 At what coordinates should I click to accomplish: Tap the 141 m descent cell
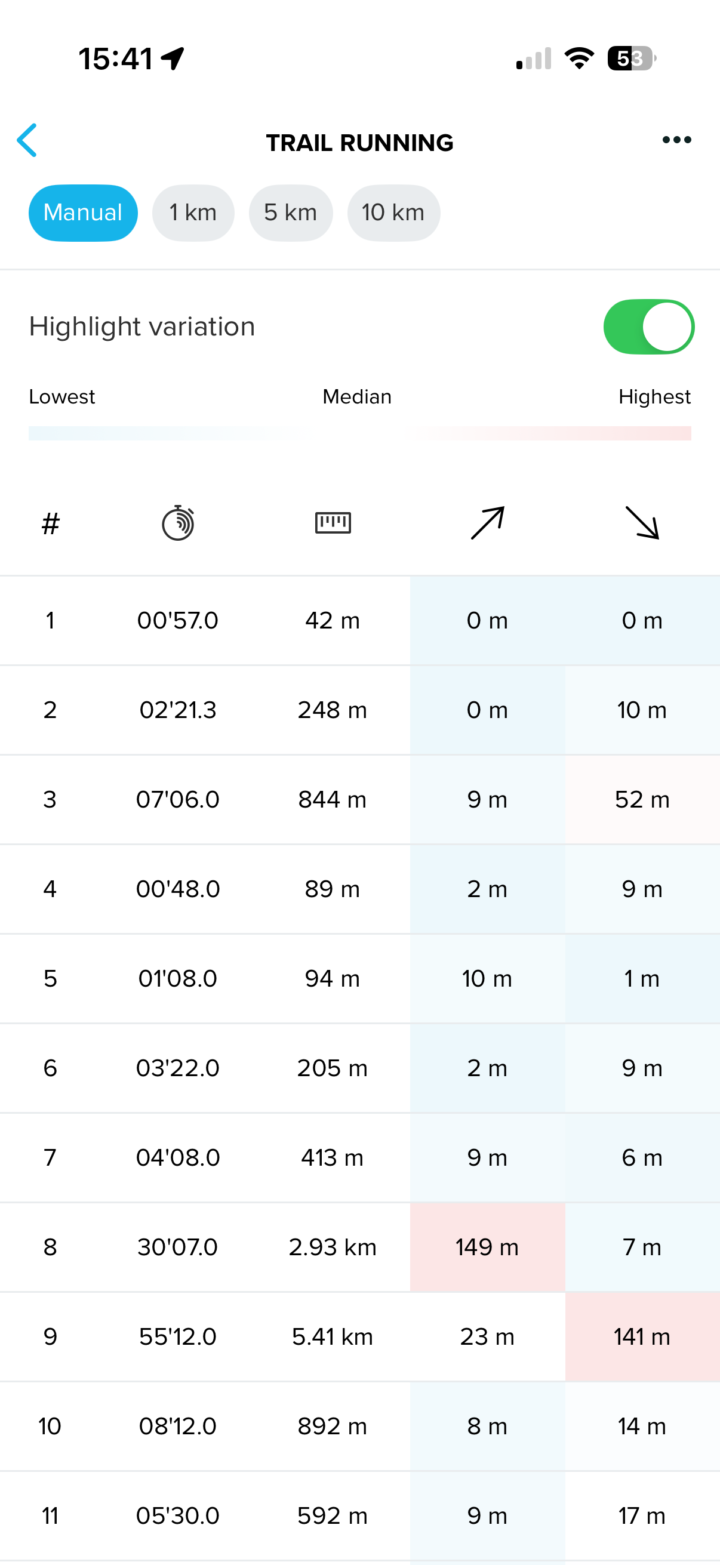pyautogui.click(x=642, y=1337)
